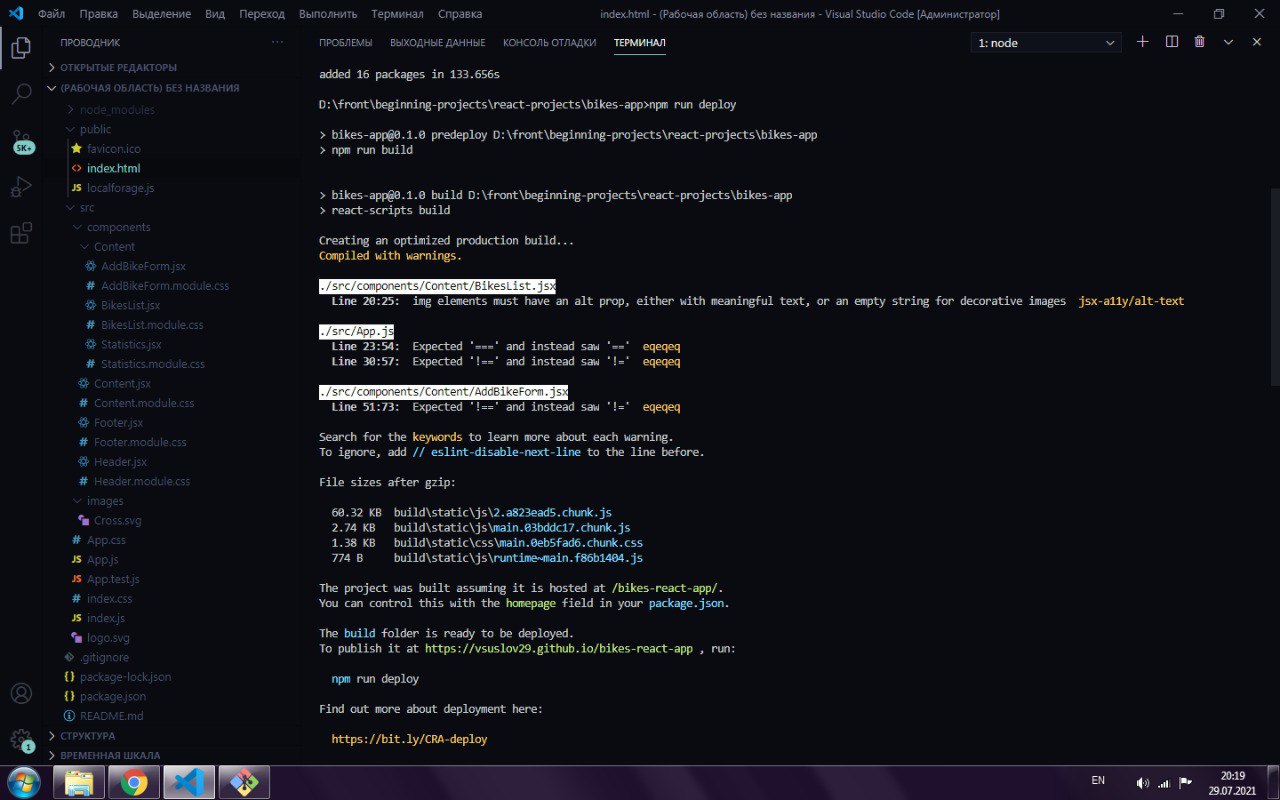Click package.json link in terminal output
Viewport: 1280px width, 800px height.
[x=686, y=604]
